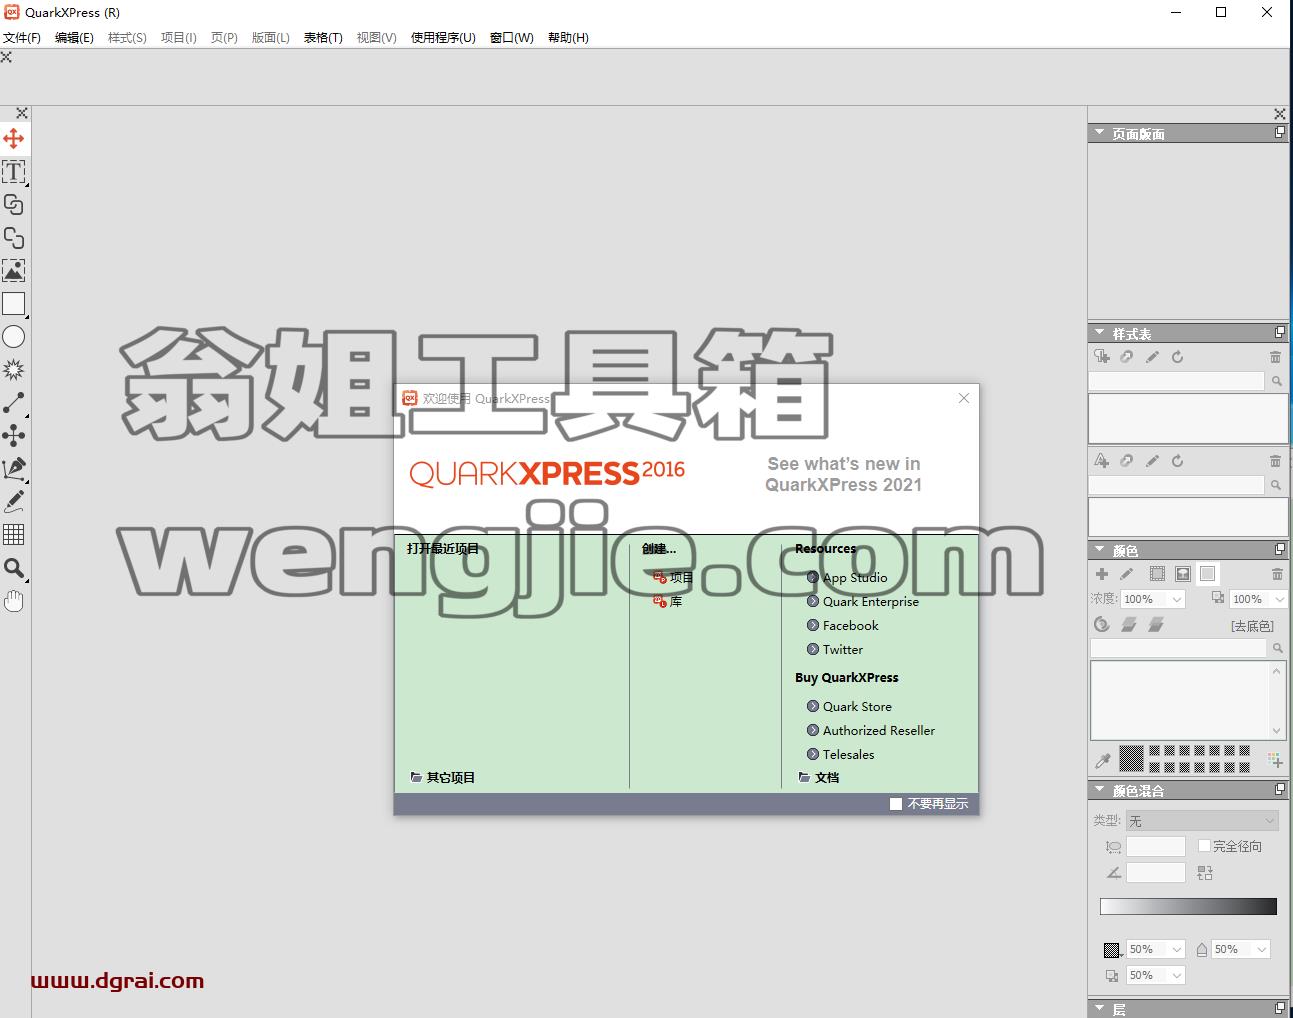Select the Table tool
1293x1018 pixels.
tap(14, 534)
